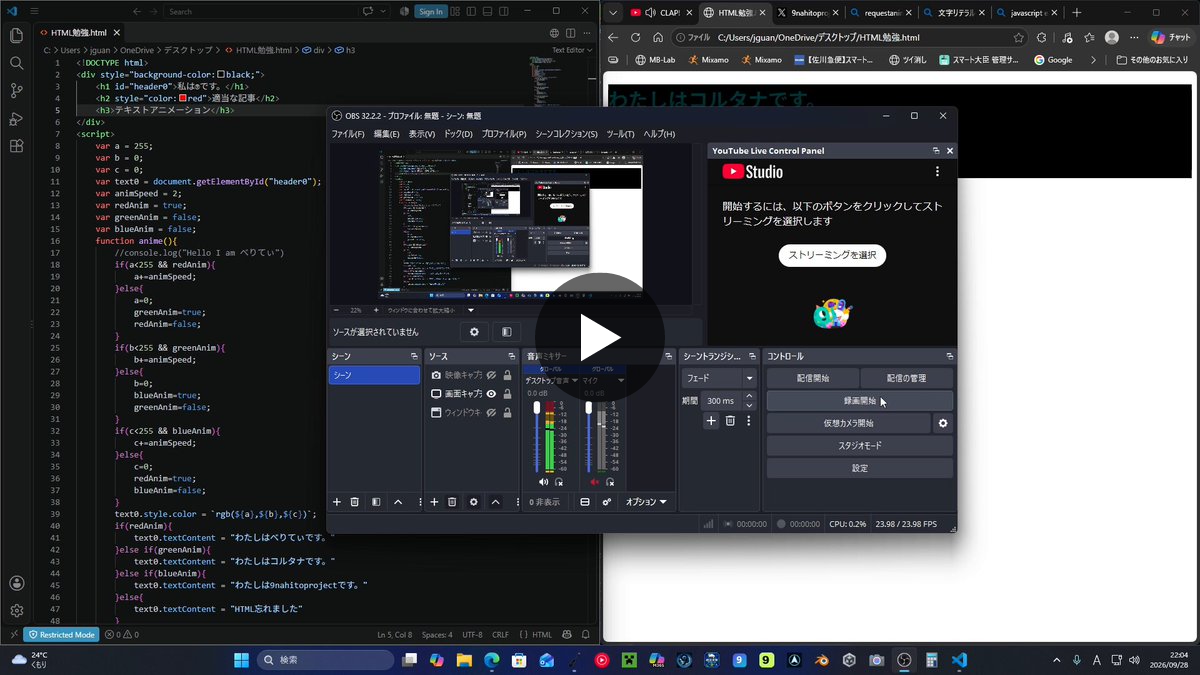Click ストリーミングを選択 button in YouTube panel
The width and height of the screenshot is (1200, 675).
[x=832, y=255]
